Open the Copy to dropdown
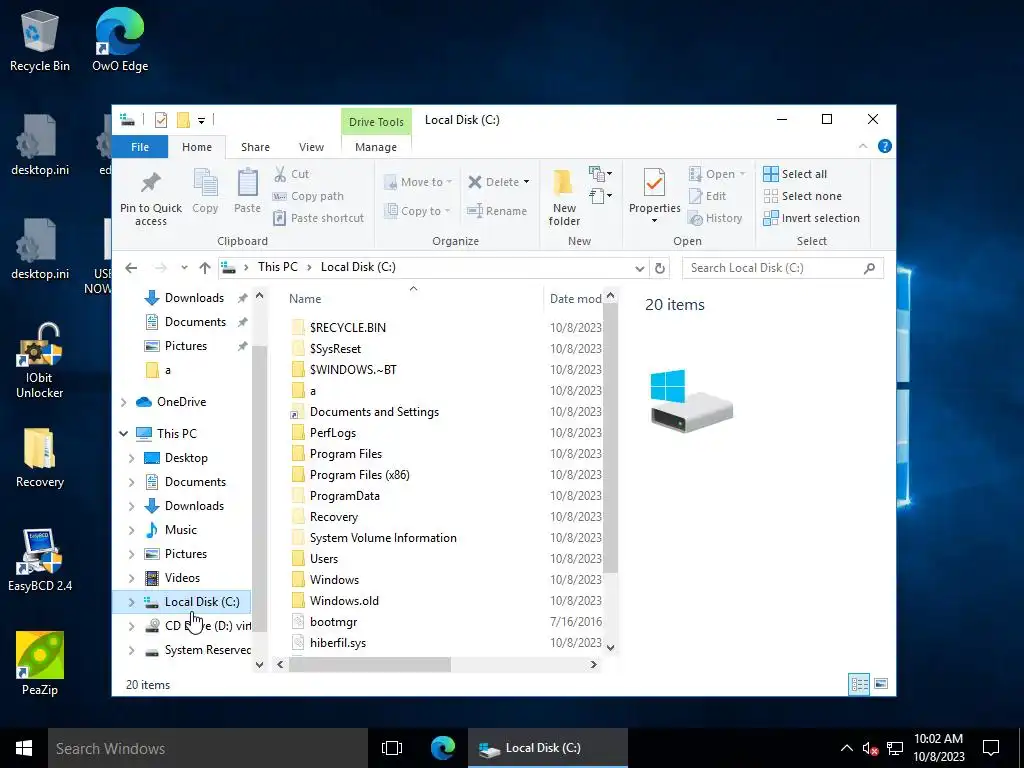 tap(418, 211)
